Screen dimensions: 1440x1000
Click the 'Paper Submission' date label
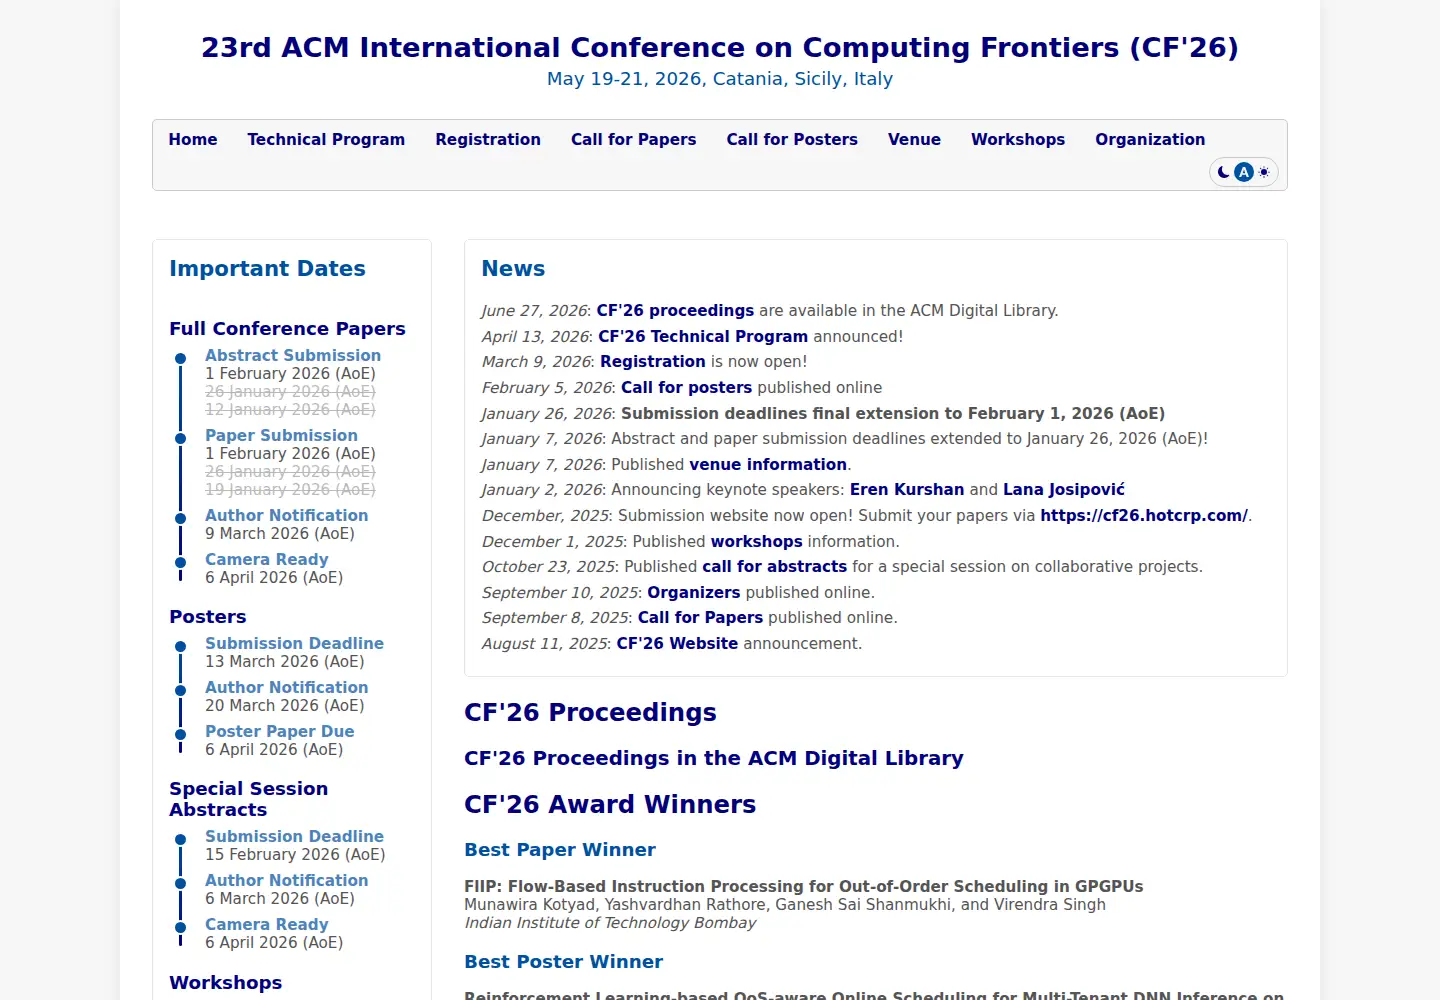281,436
